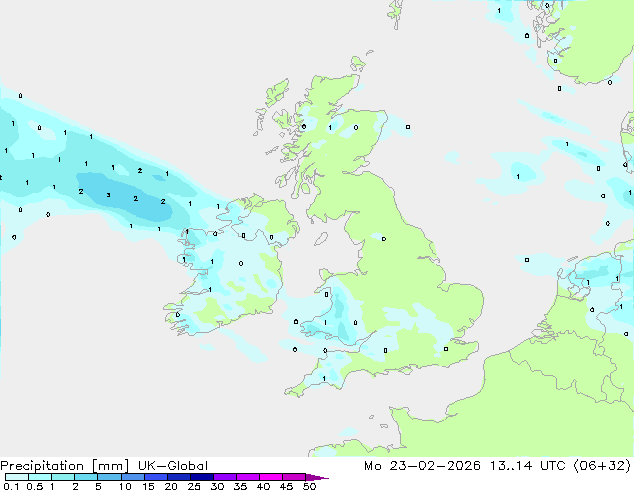Click the 20–25 mm dark blue swatch
Image resolution: width=634 pixels, height=490 pixels.
(178, 477)
